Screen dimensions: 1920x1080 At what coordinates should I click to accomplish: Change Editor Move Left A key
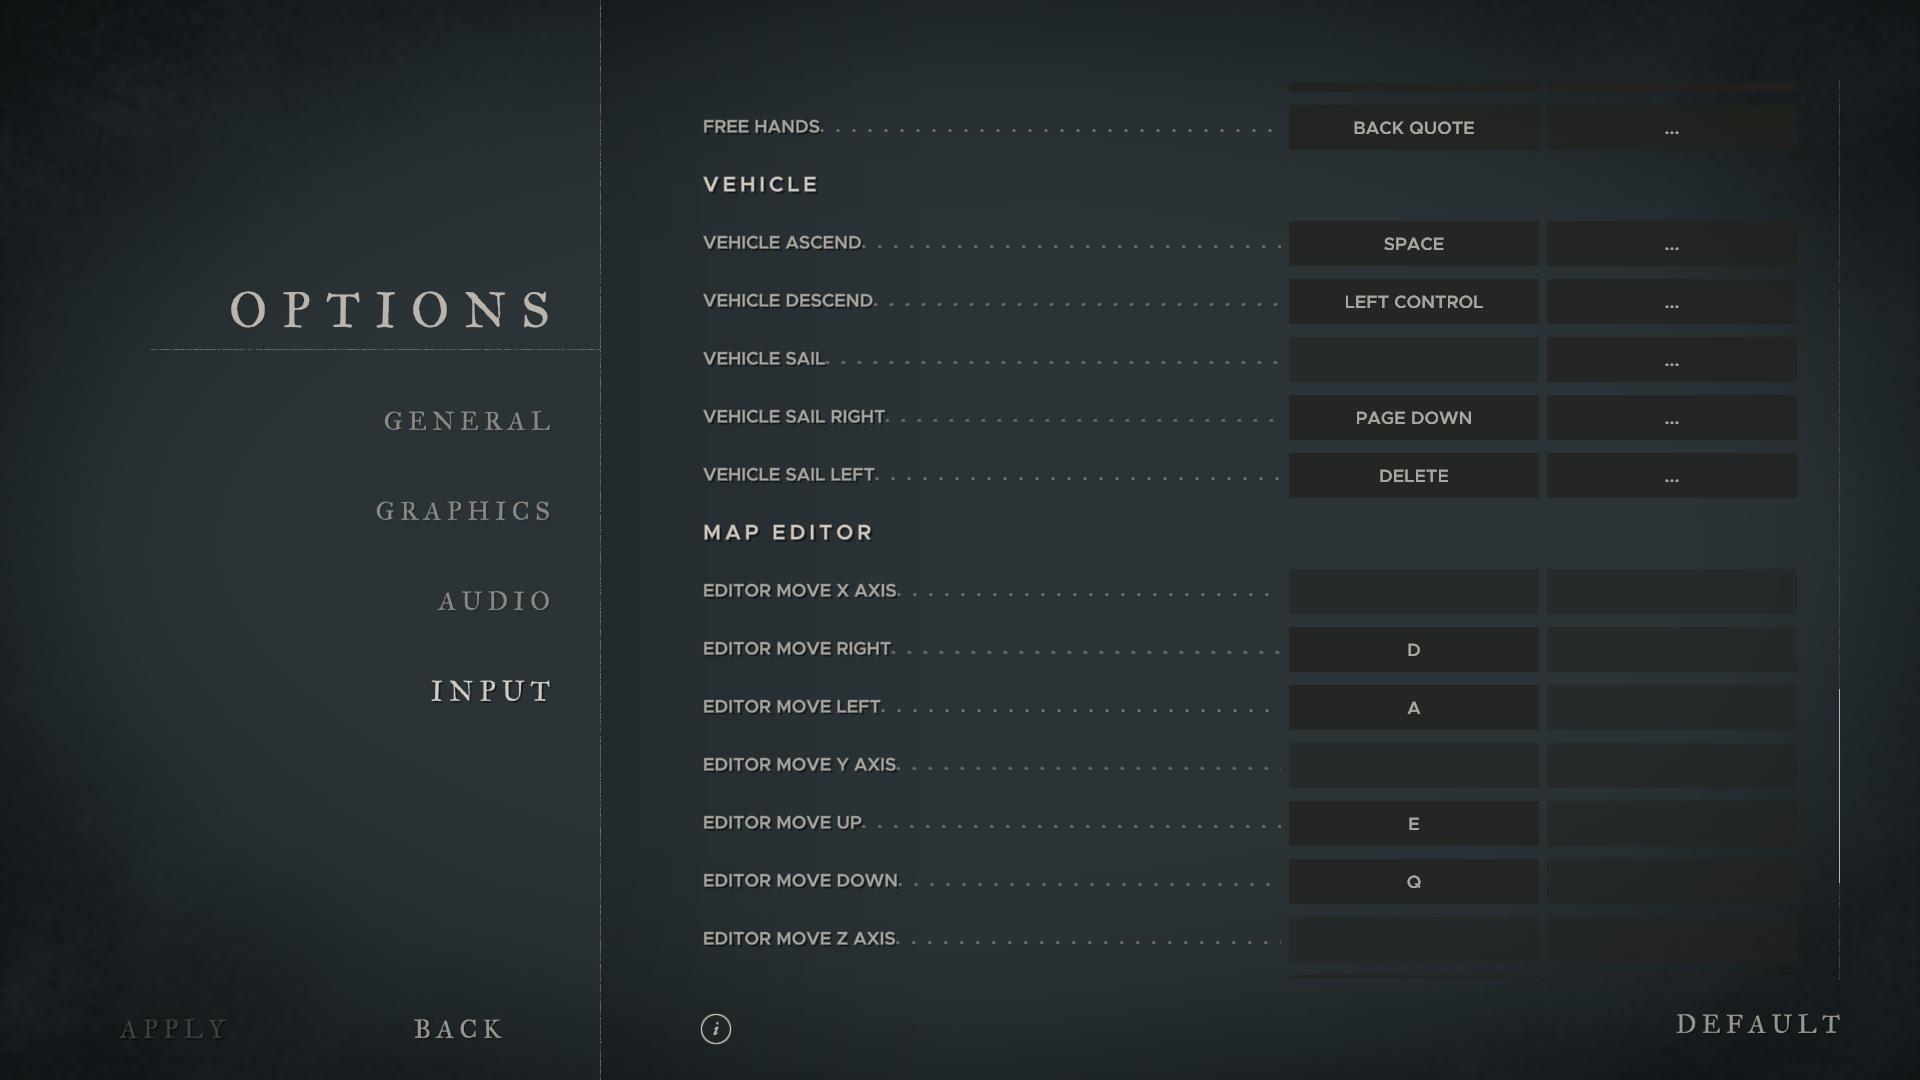pyautogui.click(x=1413, y=708)
